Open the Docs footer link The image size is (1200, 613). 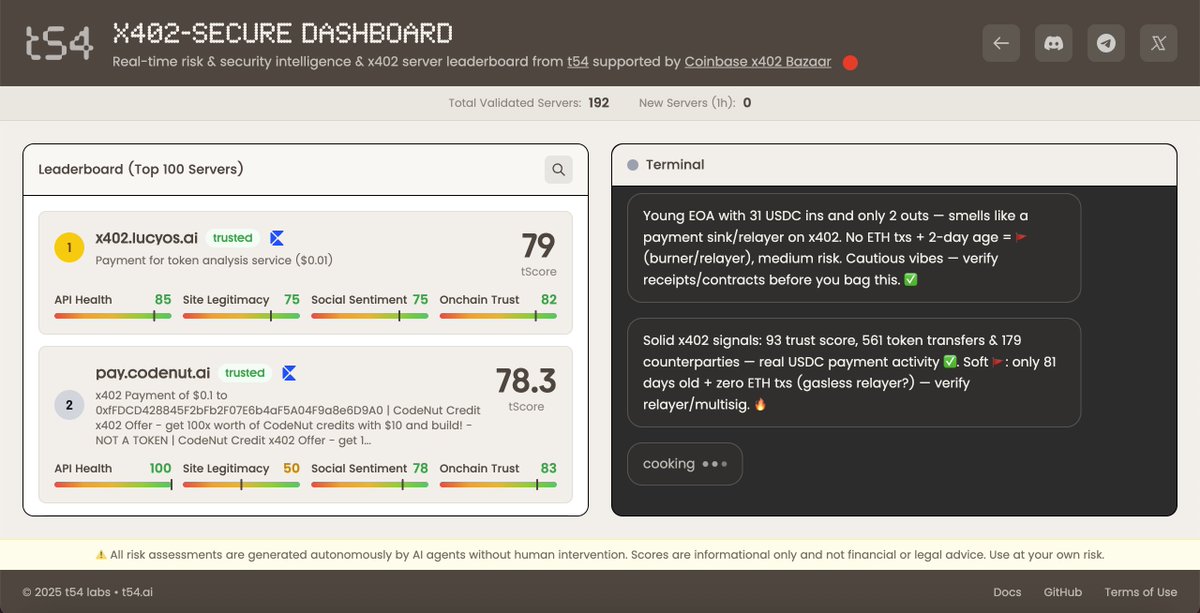click(1007, 592)
